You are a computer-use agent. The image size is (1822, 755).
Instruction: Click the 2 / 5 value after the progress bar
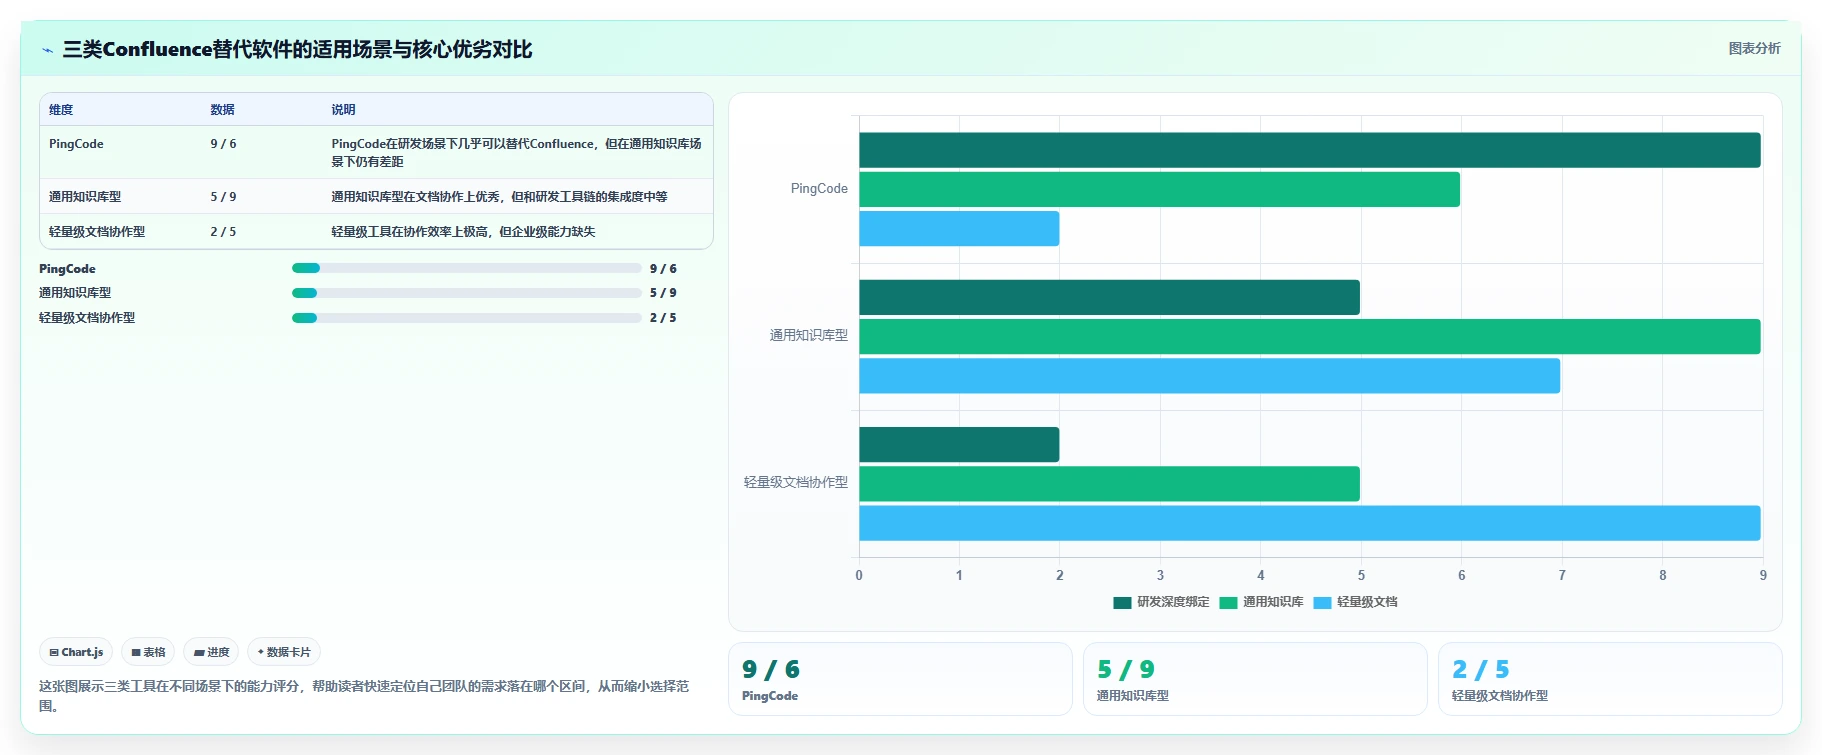click(663, 318)
